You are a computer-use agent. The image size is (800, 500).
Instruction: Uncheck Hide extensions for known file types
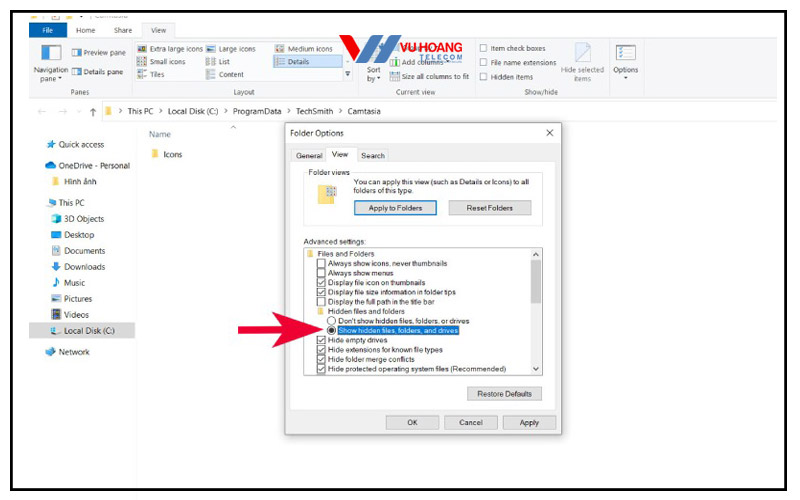321,350
